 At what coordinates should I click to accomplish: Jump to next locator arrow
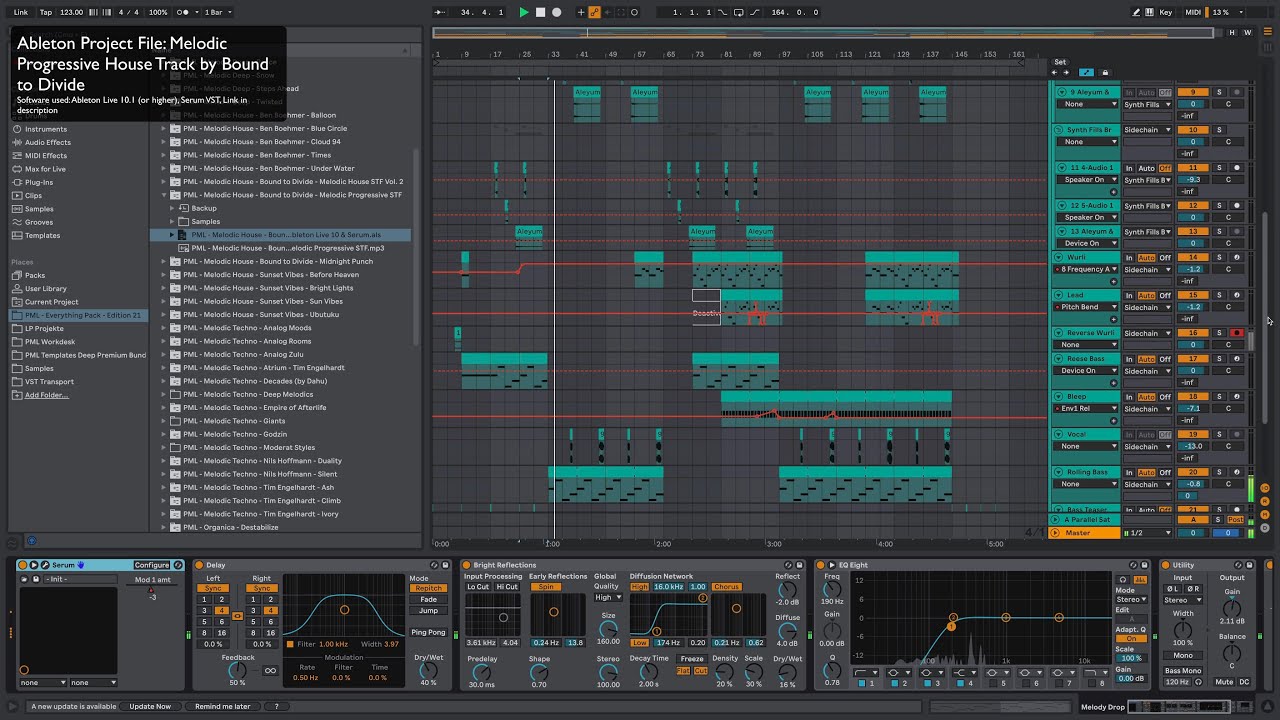(x=1066, y=73)
